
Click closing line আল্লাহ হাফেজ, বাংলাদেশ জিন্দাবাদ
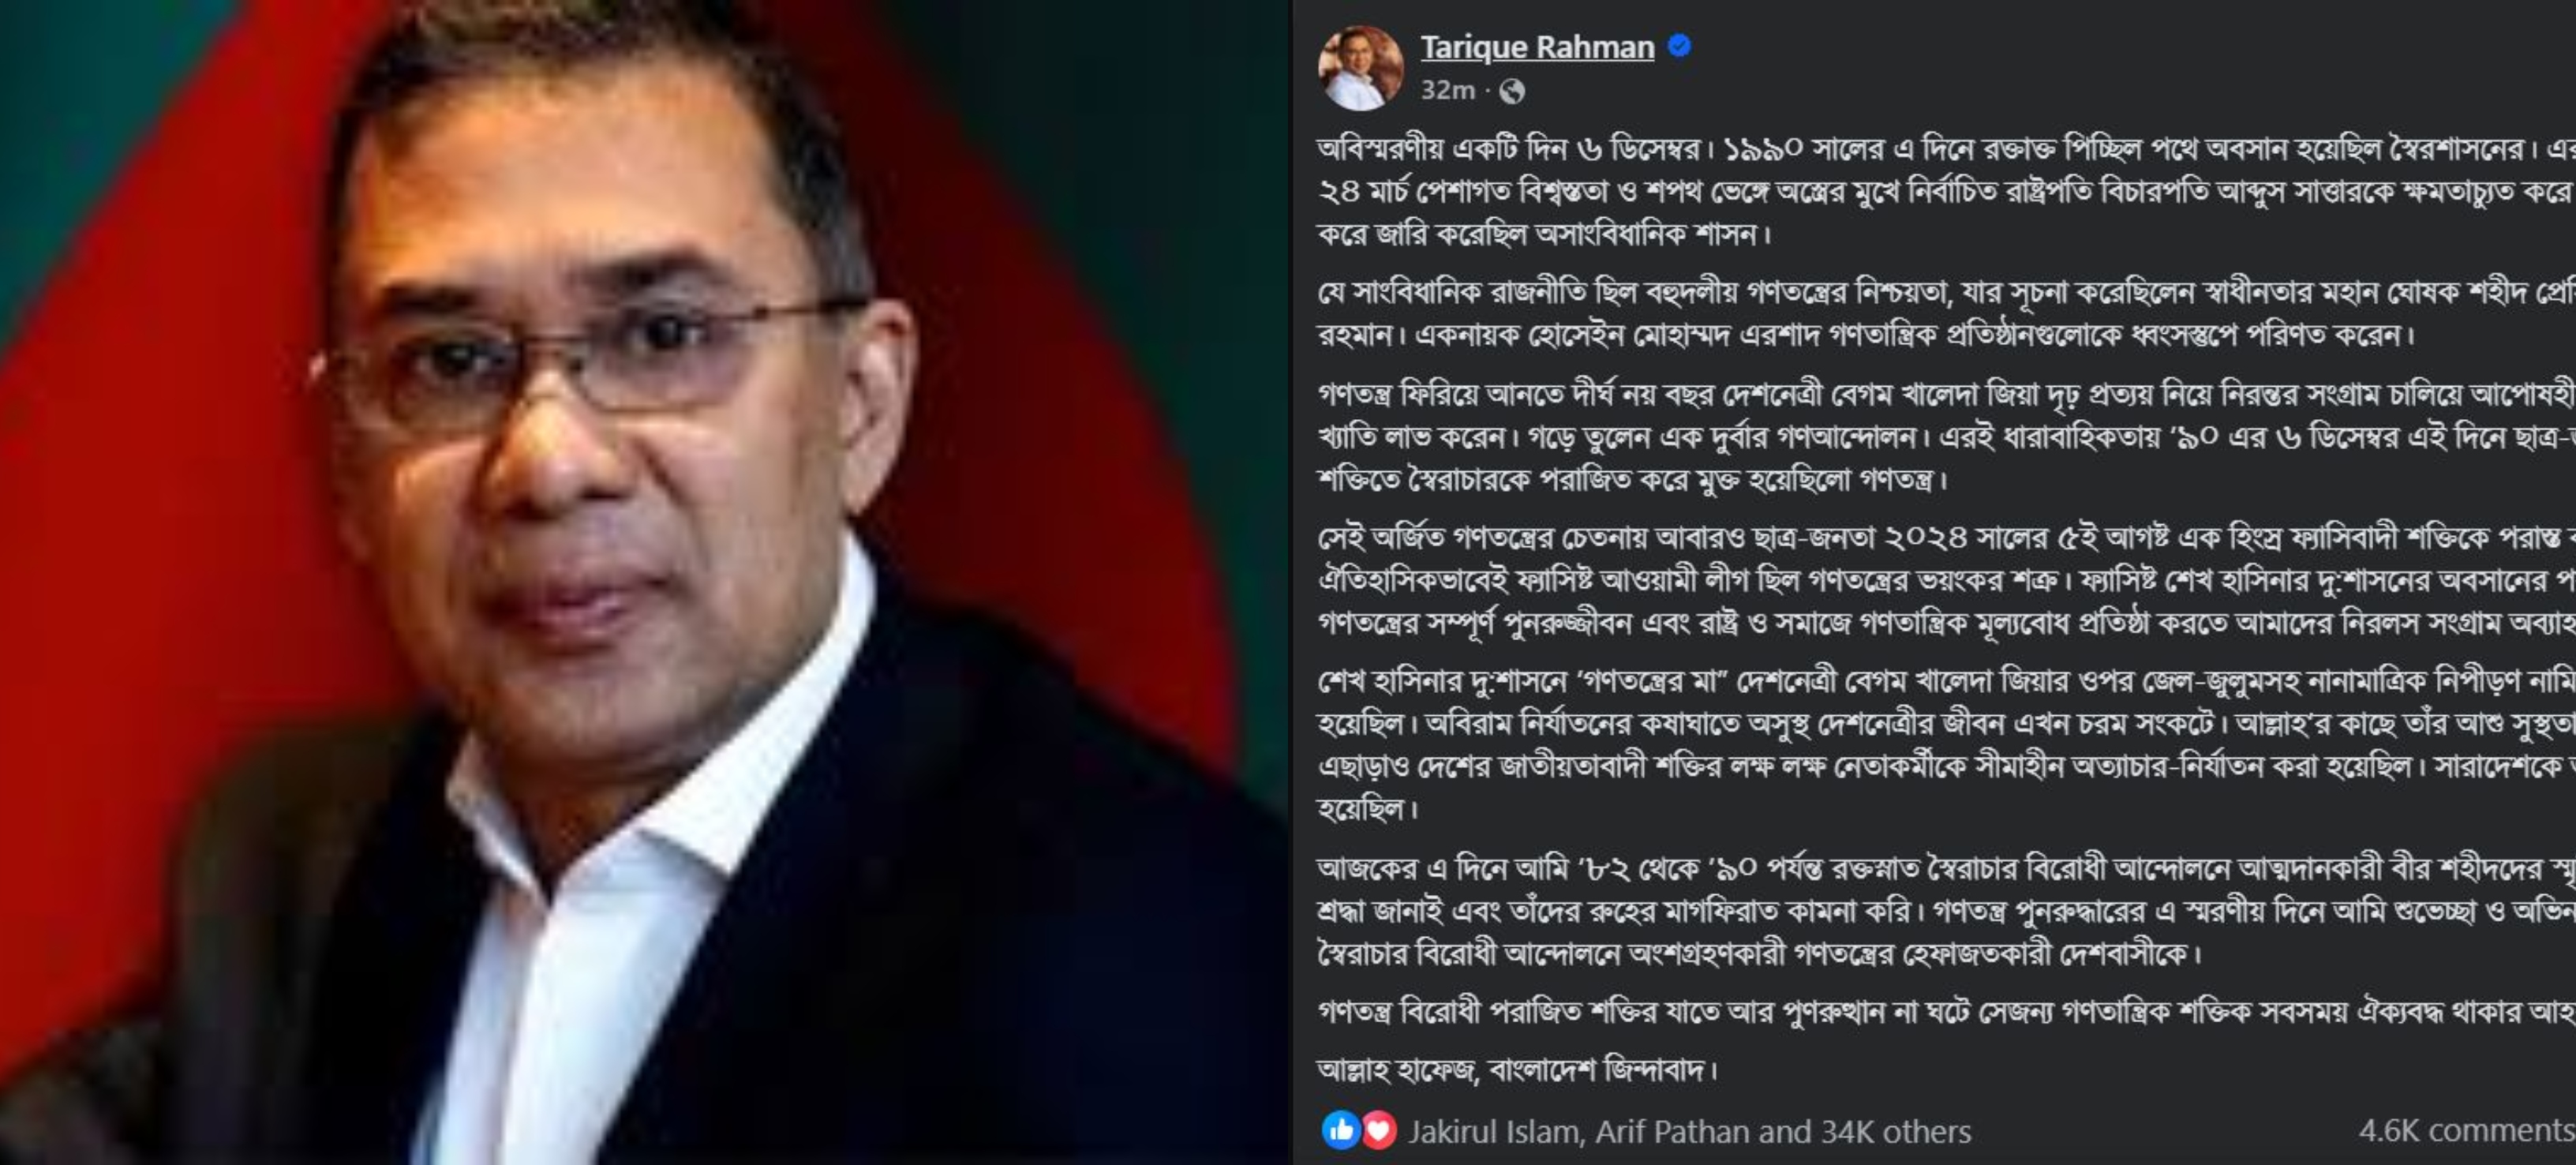click(1518, 1070)
